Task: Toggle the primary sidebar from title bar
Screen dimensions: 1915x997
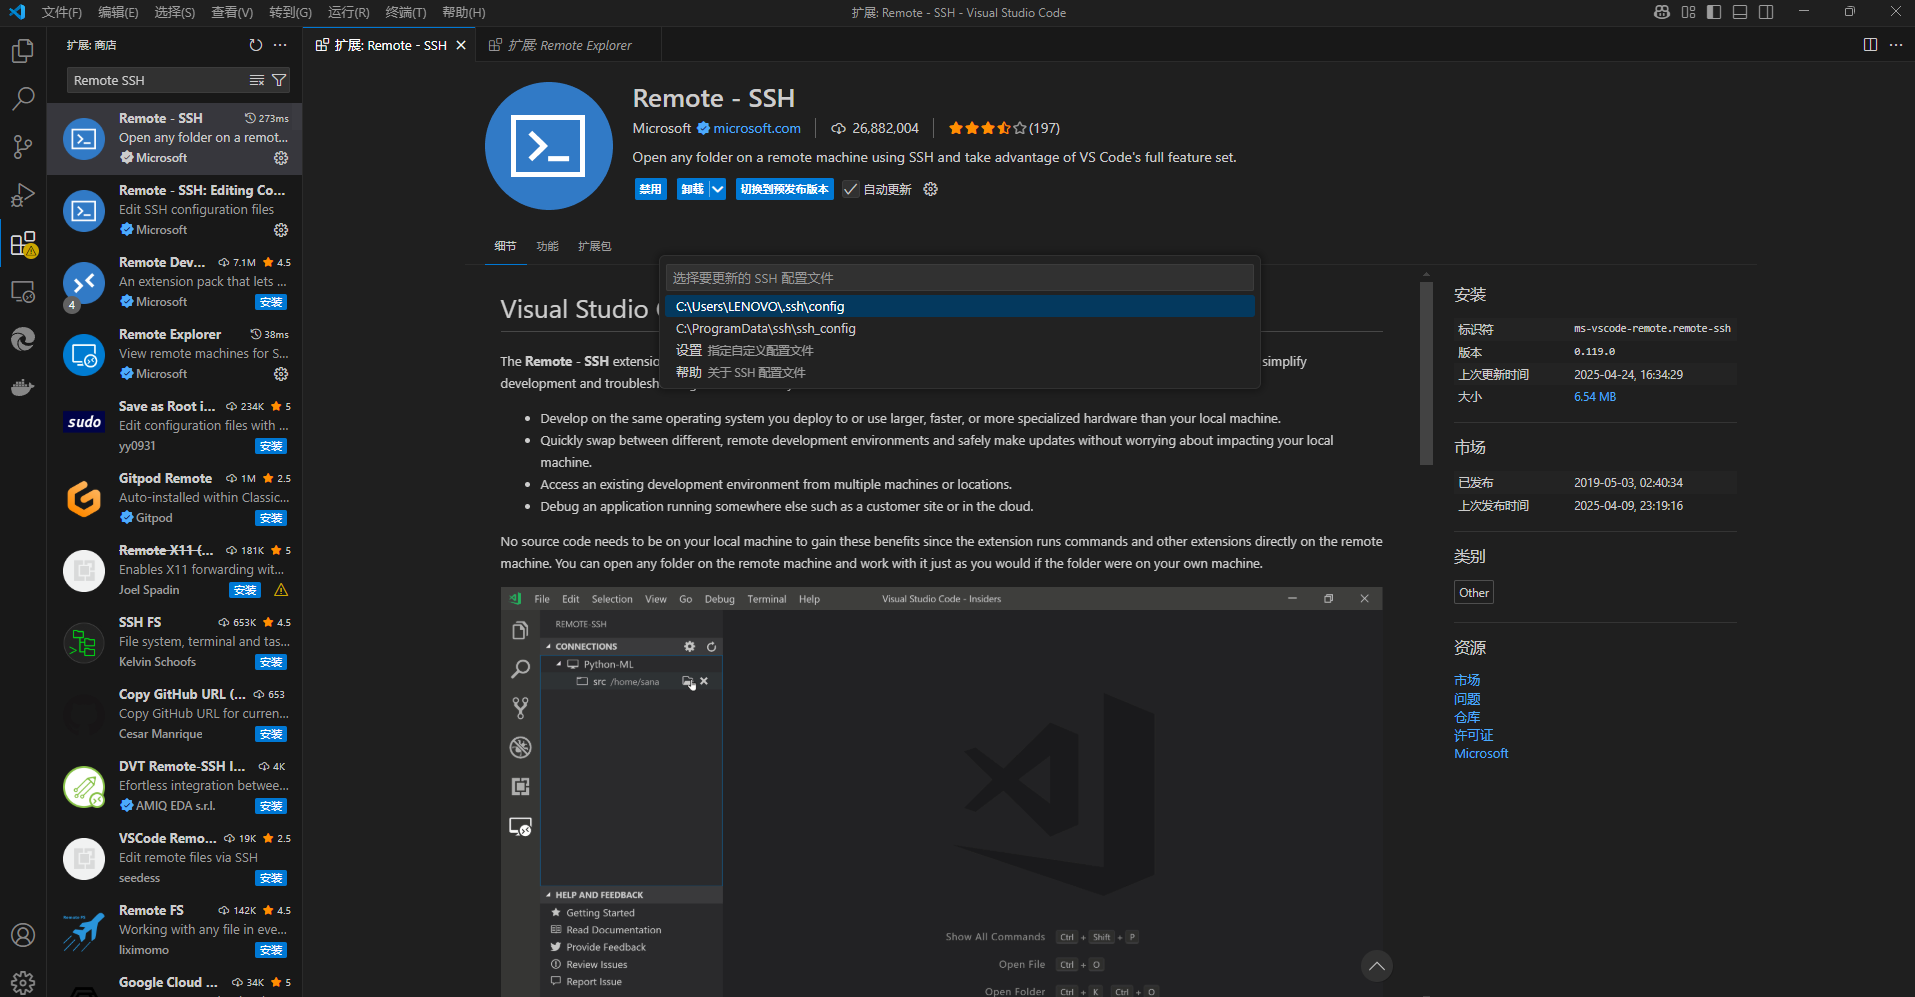Action: click(x=1714, y=12)
